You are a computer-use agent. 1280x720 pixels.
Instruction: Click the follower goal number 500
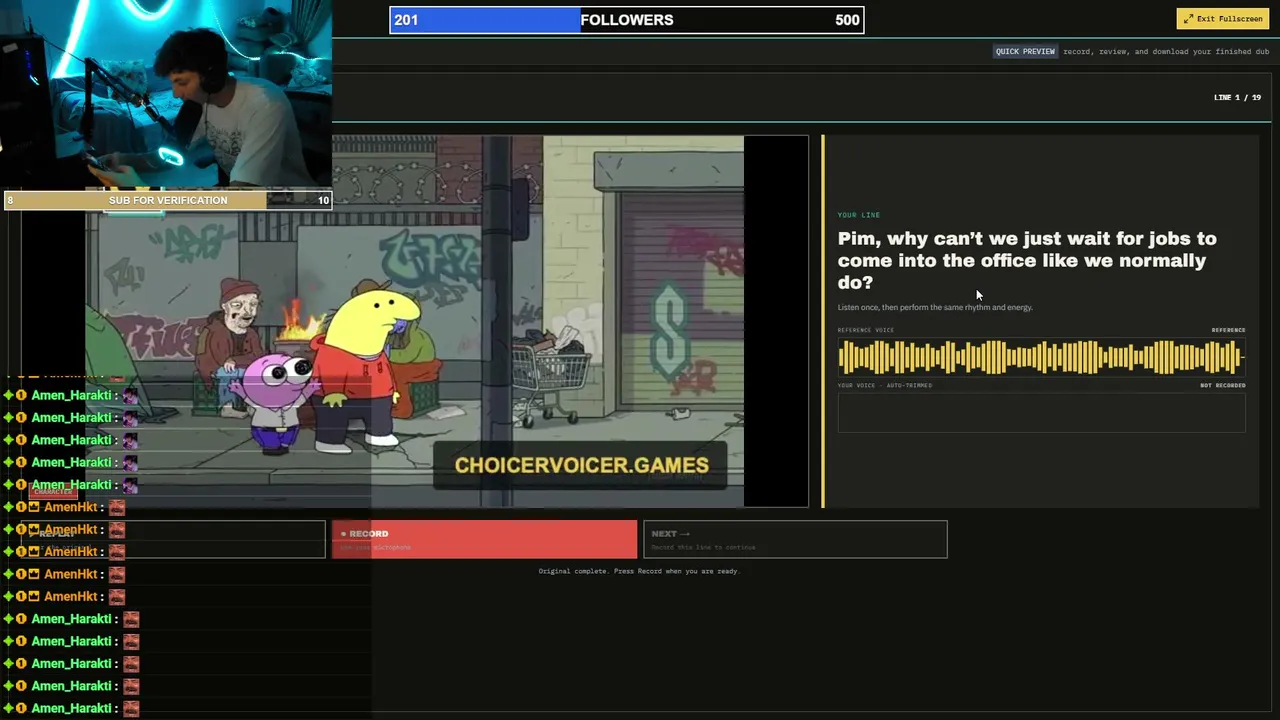coord(847,20)
